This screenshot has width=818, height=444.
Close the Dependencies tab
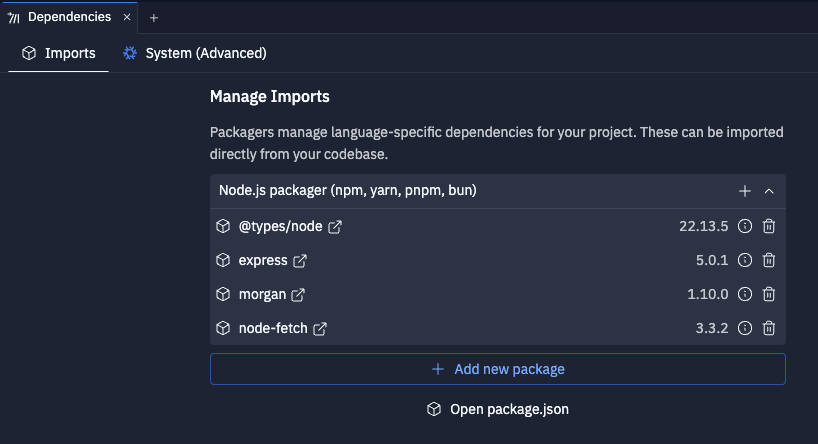(x=127, y=17)
